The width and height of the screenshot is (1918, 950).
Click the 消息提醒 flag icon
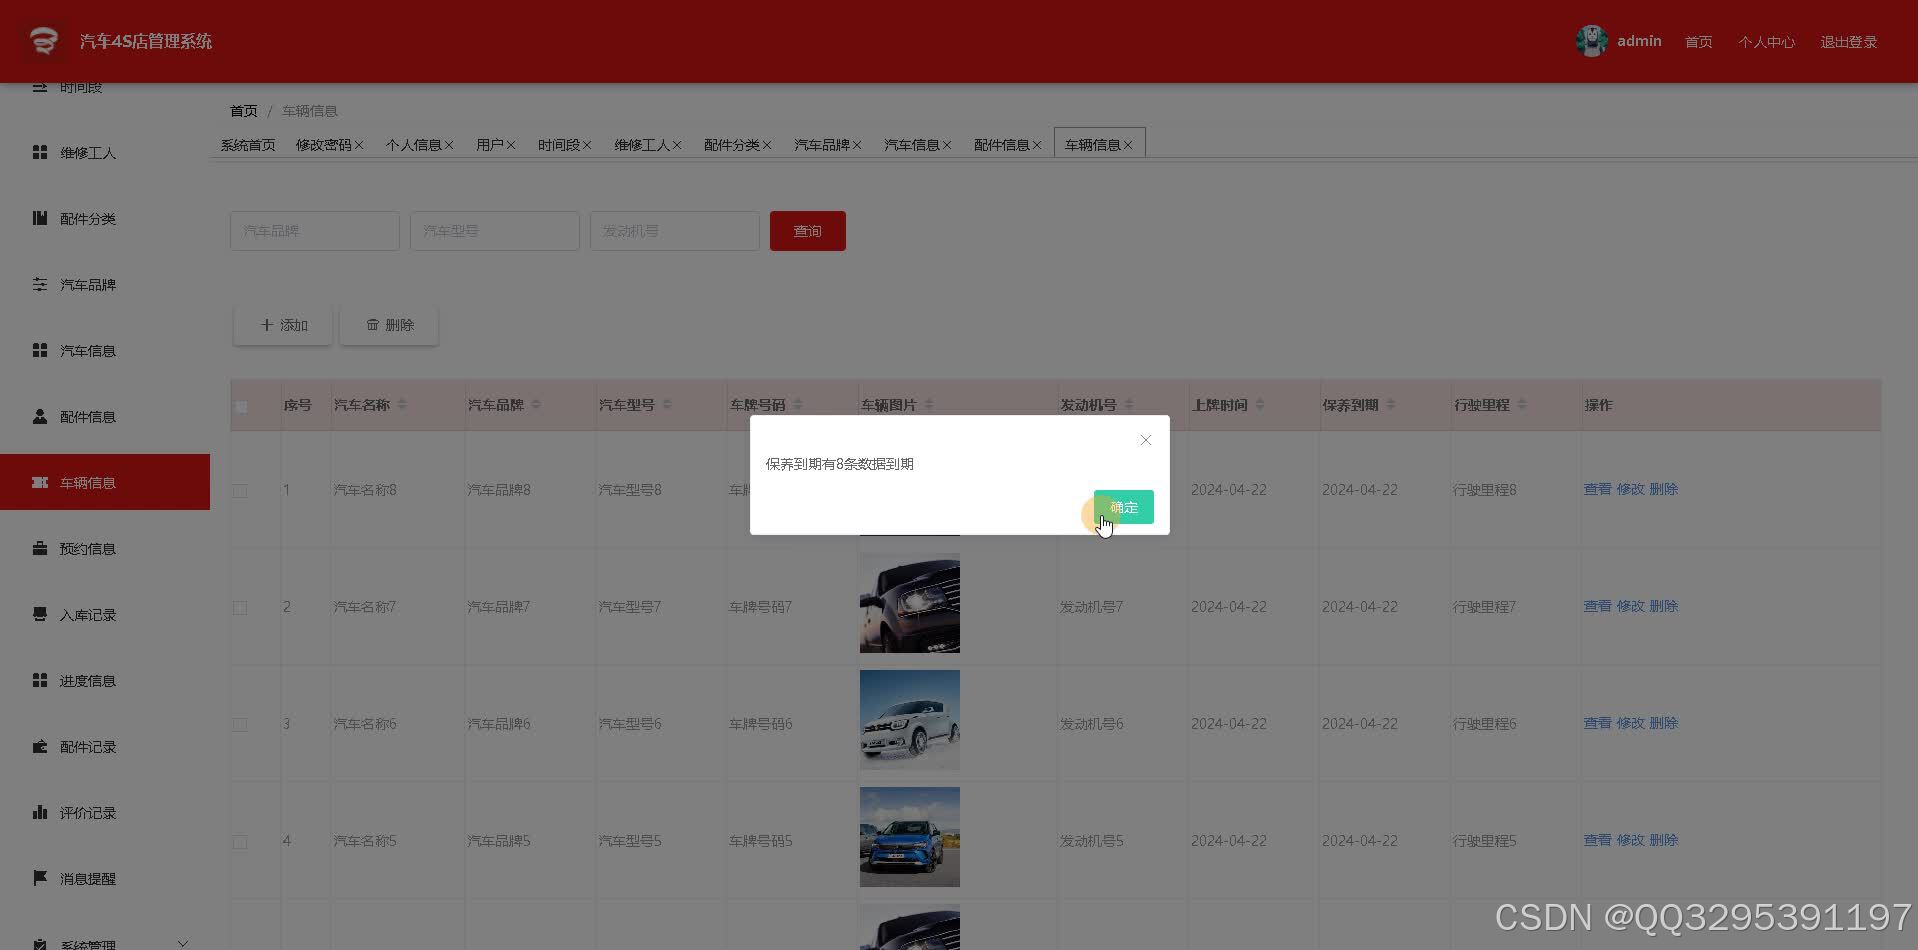(x=40, y=878)
